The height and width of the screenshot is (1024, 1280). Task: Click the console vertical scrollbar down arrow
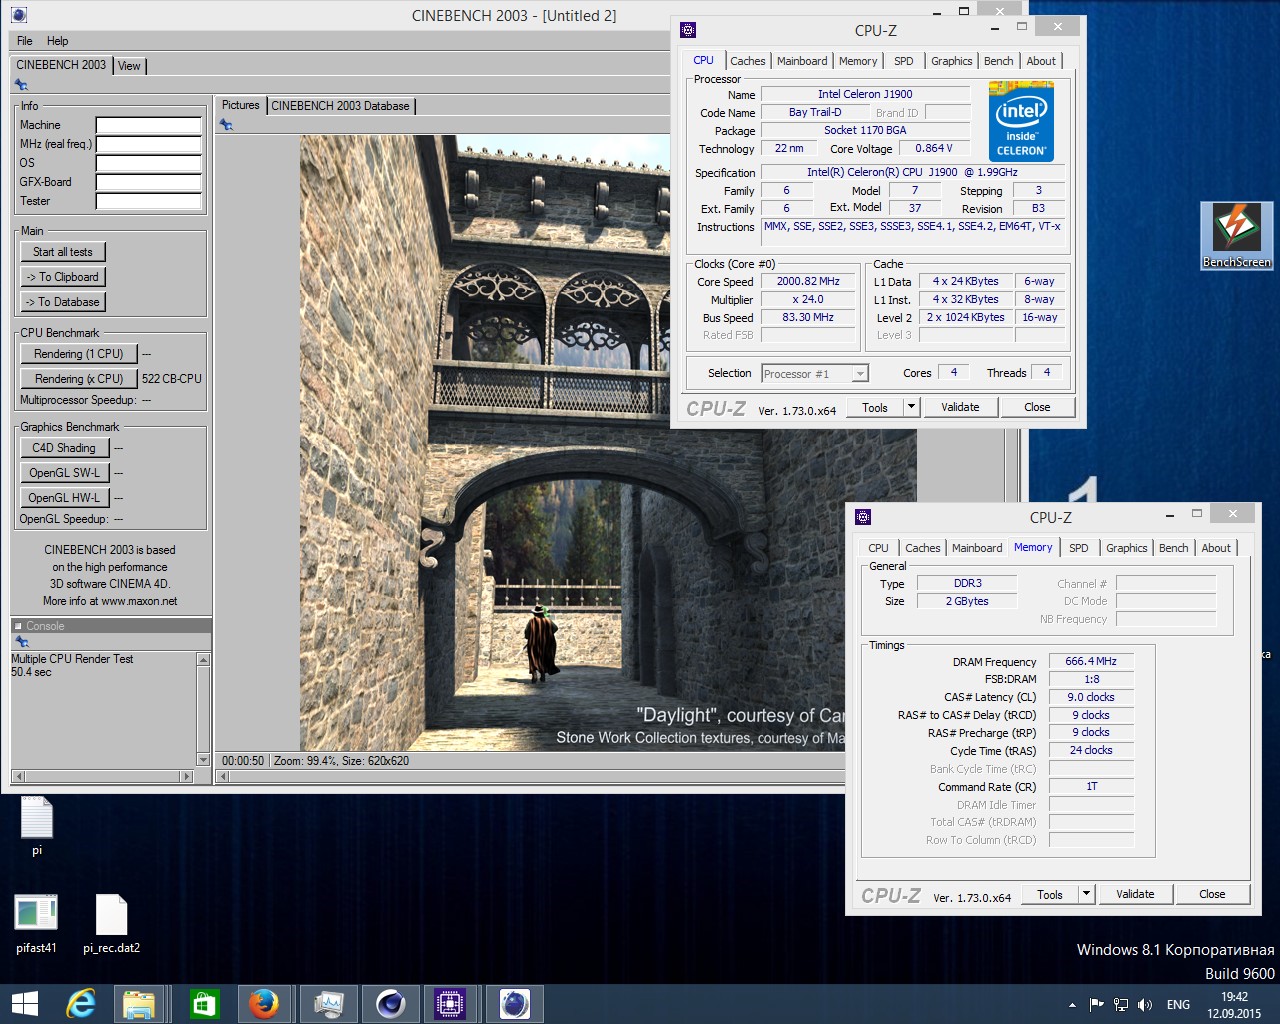coord(204,760)
